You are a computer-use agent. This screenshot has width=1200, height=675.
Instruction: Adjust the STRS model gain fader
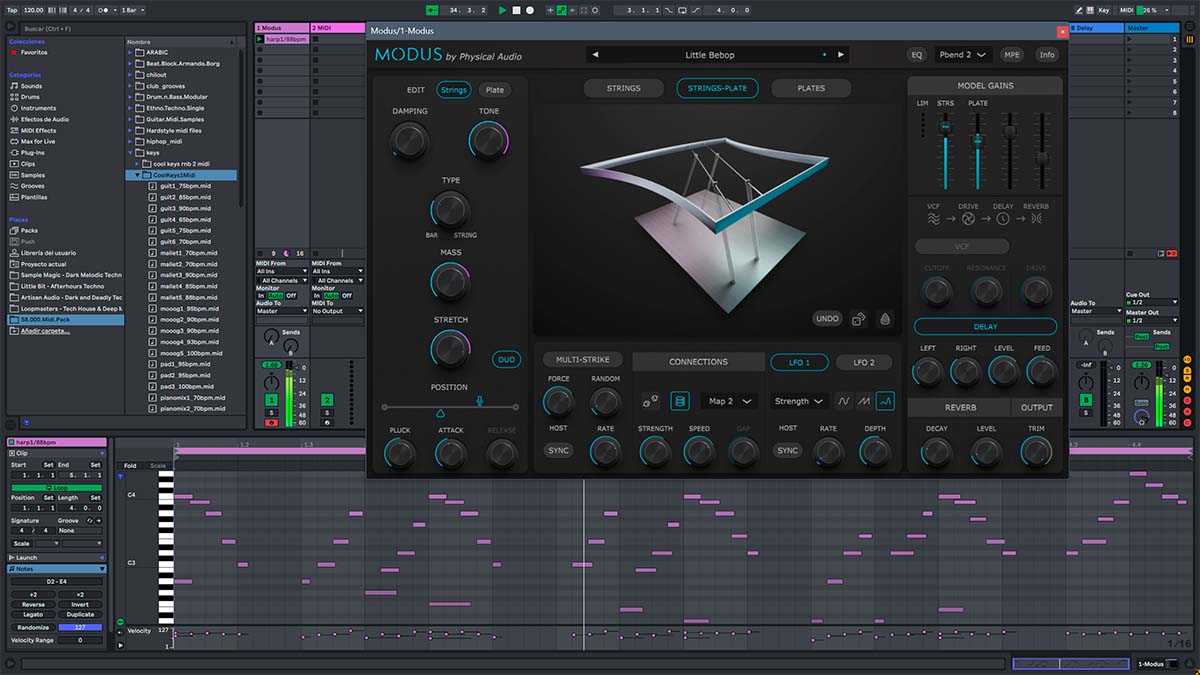click(x=945, y=128)
